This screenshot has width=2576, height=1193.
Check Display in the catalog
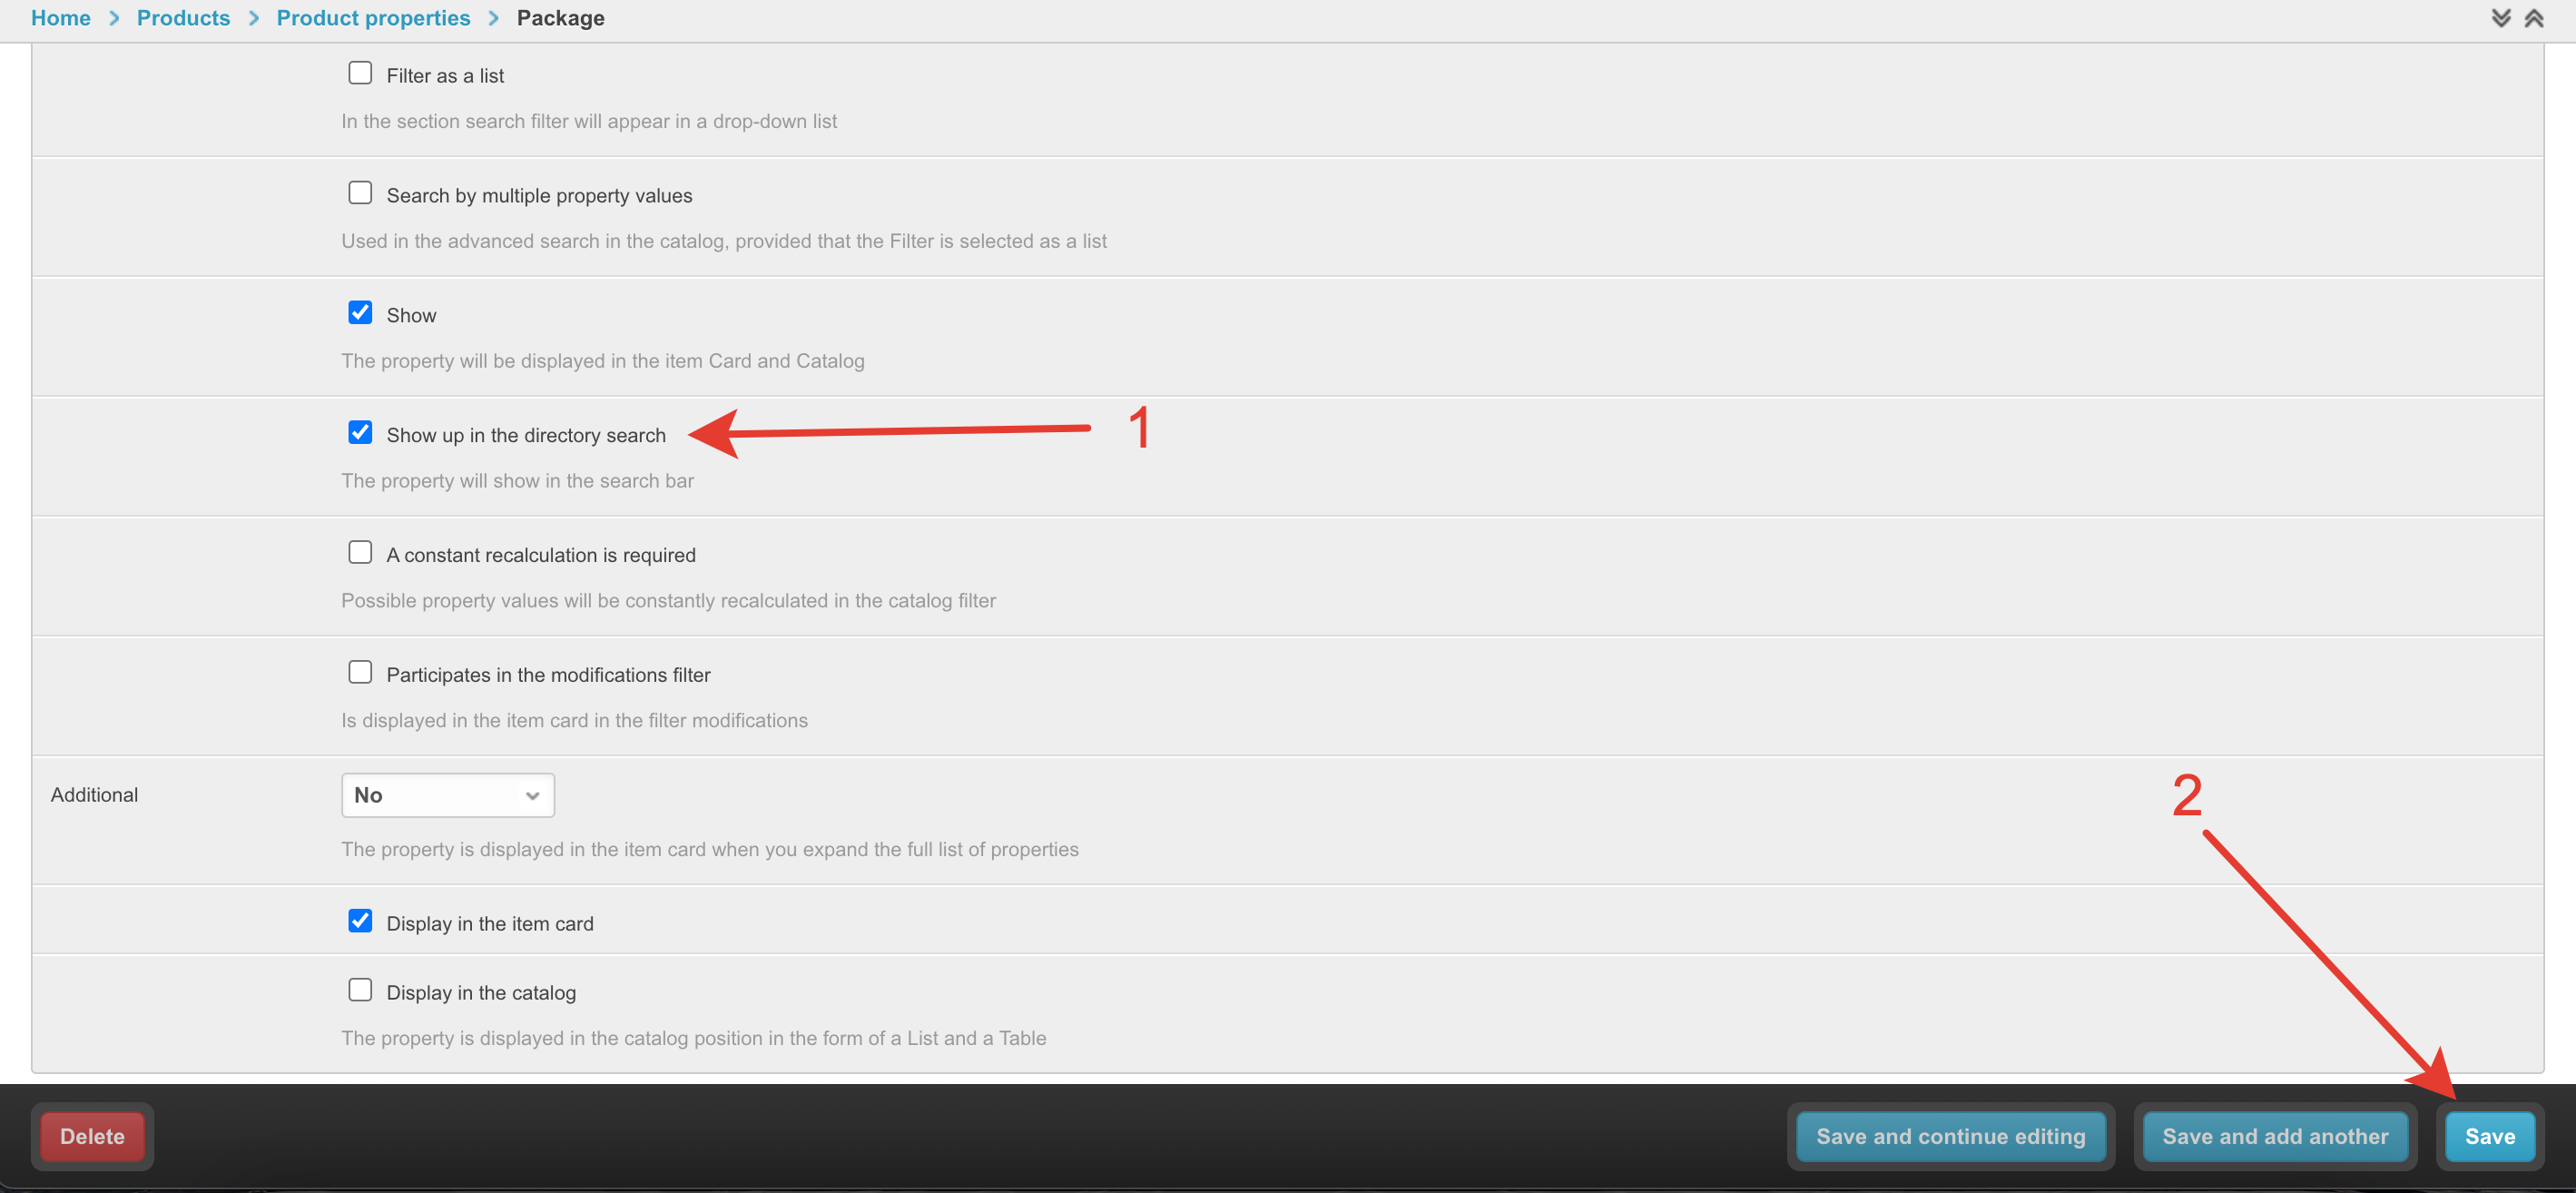(x=360, y=990)
